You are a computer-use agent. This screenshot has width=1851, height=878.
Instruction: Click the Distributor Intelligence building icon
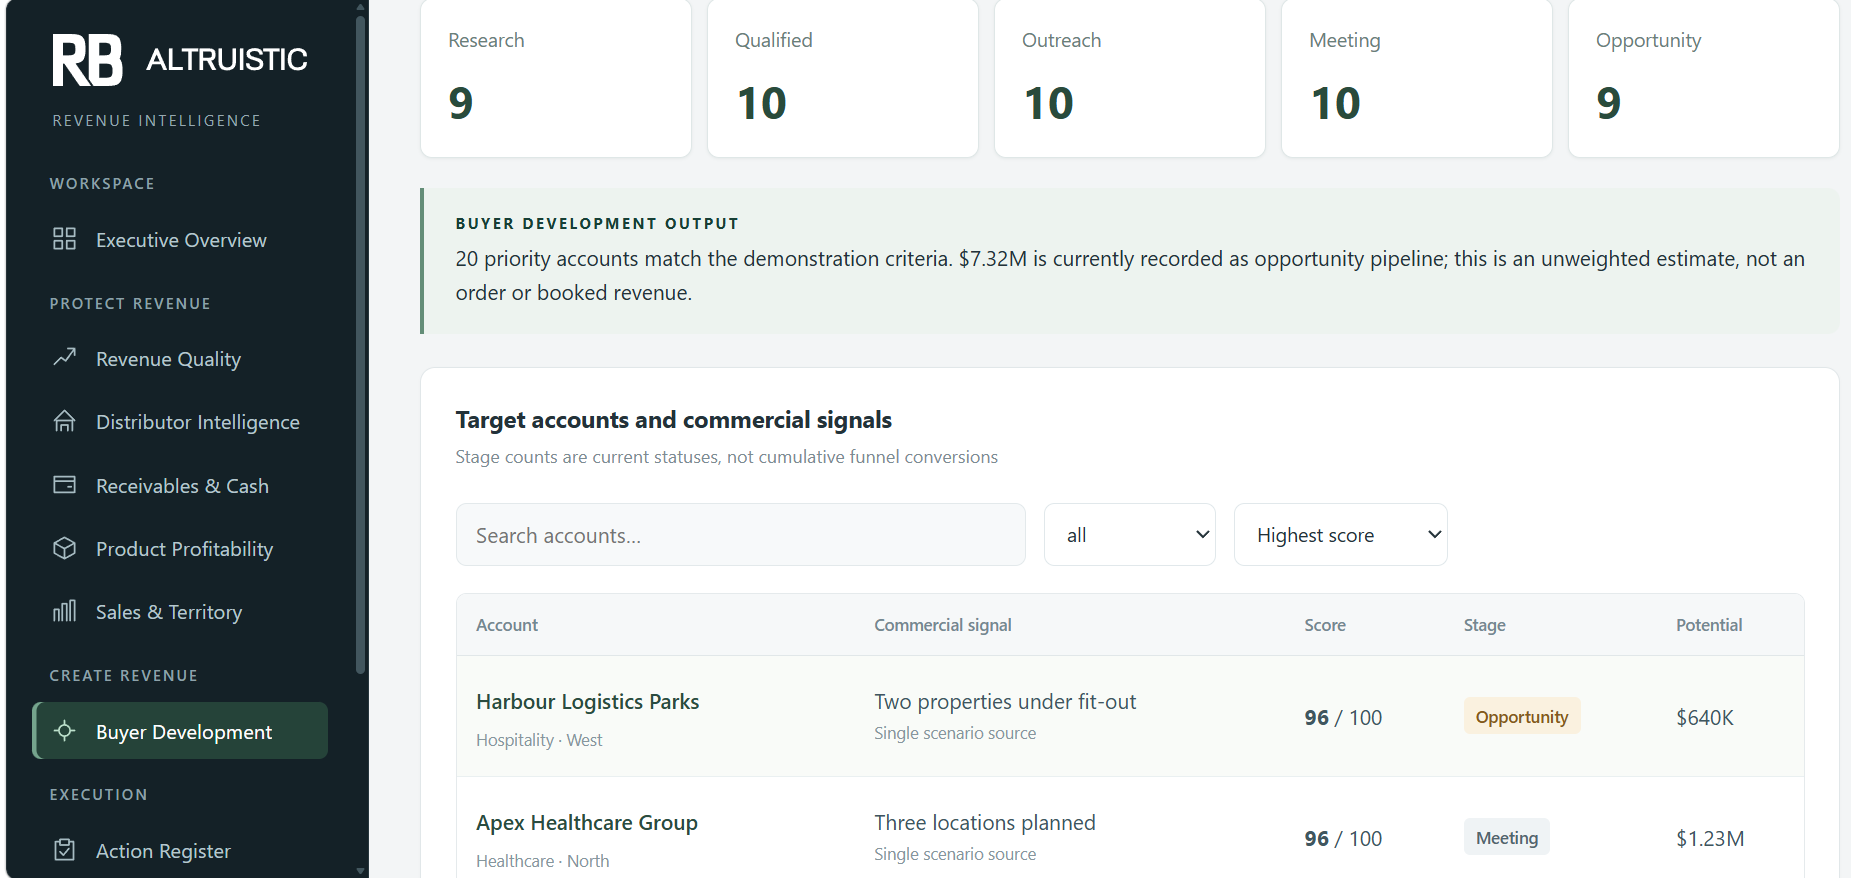(x=65, y=421)
